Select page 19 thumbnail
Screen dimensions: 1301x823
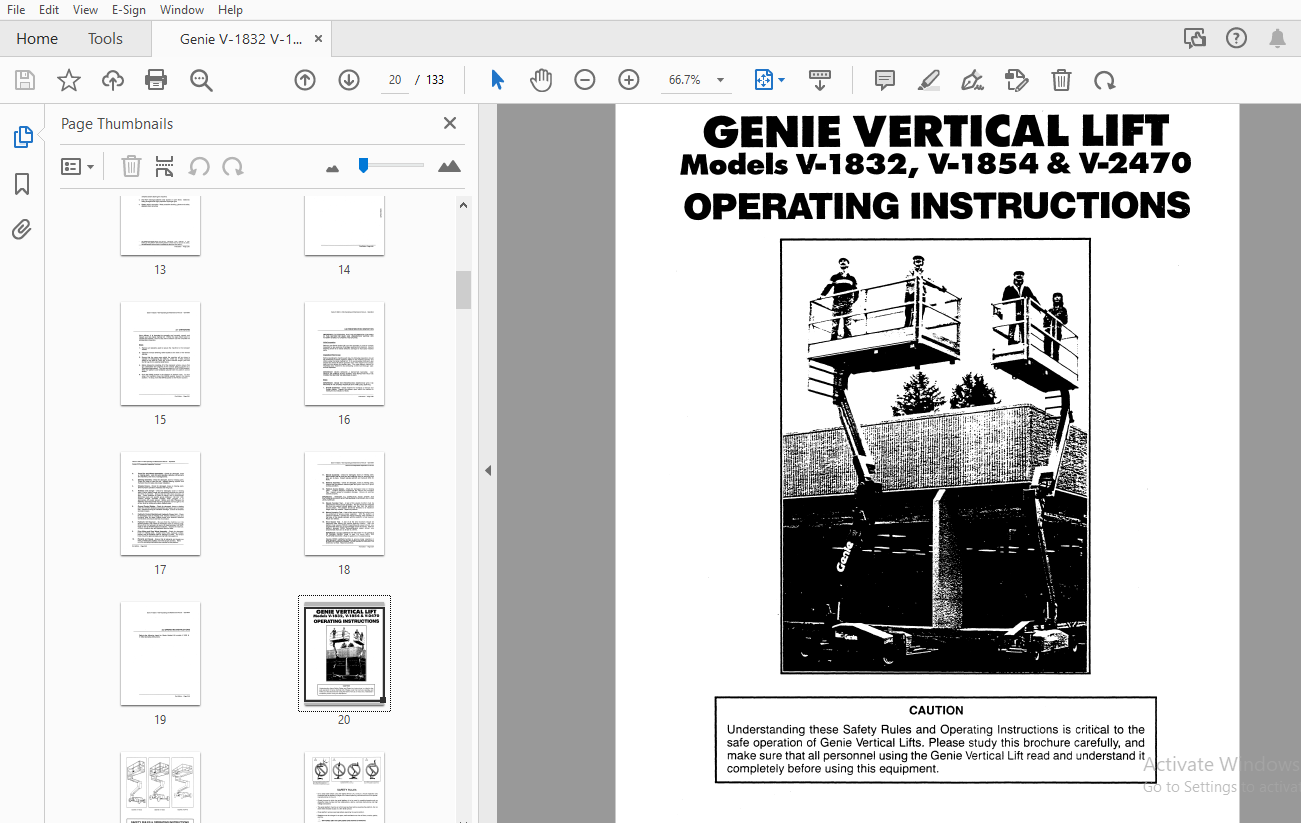[160, 654]
